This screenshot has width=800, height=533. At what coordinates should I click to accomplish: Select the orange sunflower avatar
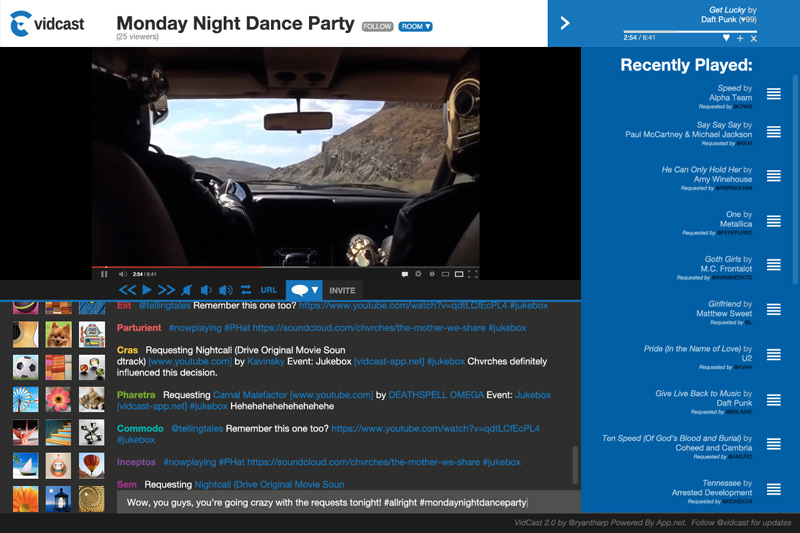26,499
